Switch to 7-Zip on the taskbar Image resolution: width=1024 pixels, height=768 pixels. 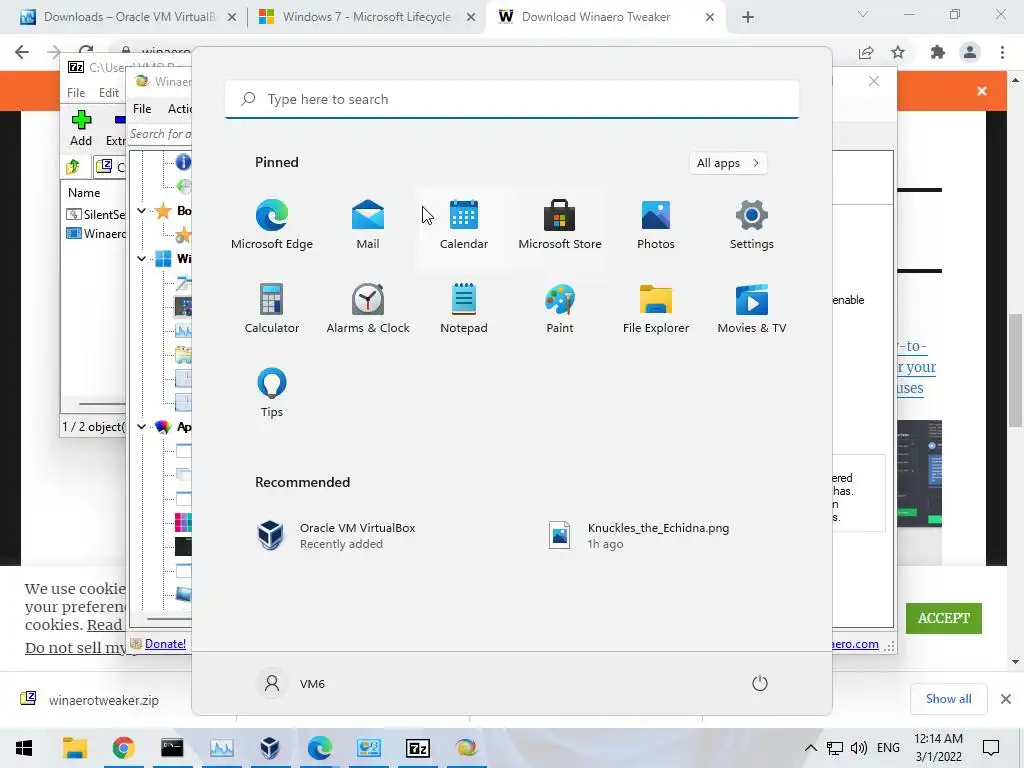coord(417,748)
